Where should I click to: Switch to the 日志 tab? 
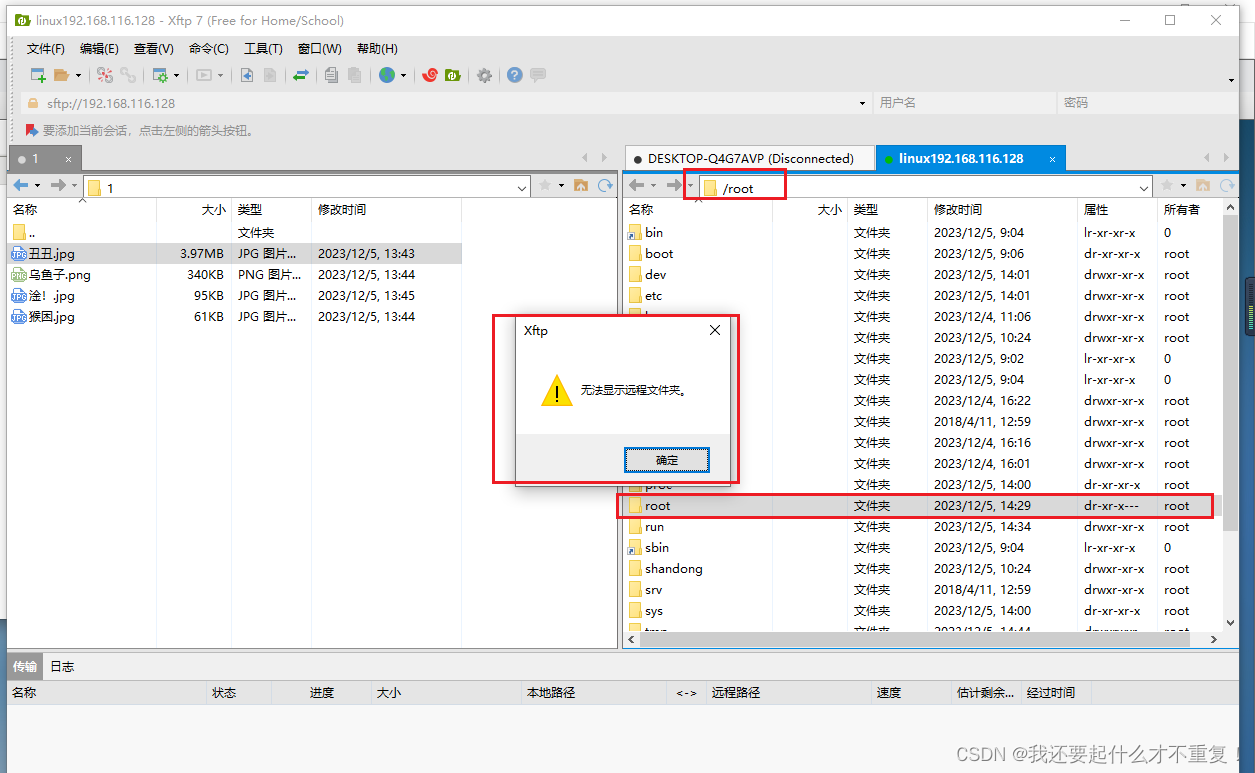point(61,665)
